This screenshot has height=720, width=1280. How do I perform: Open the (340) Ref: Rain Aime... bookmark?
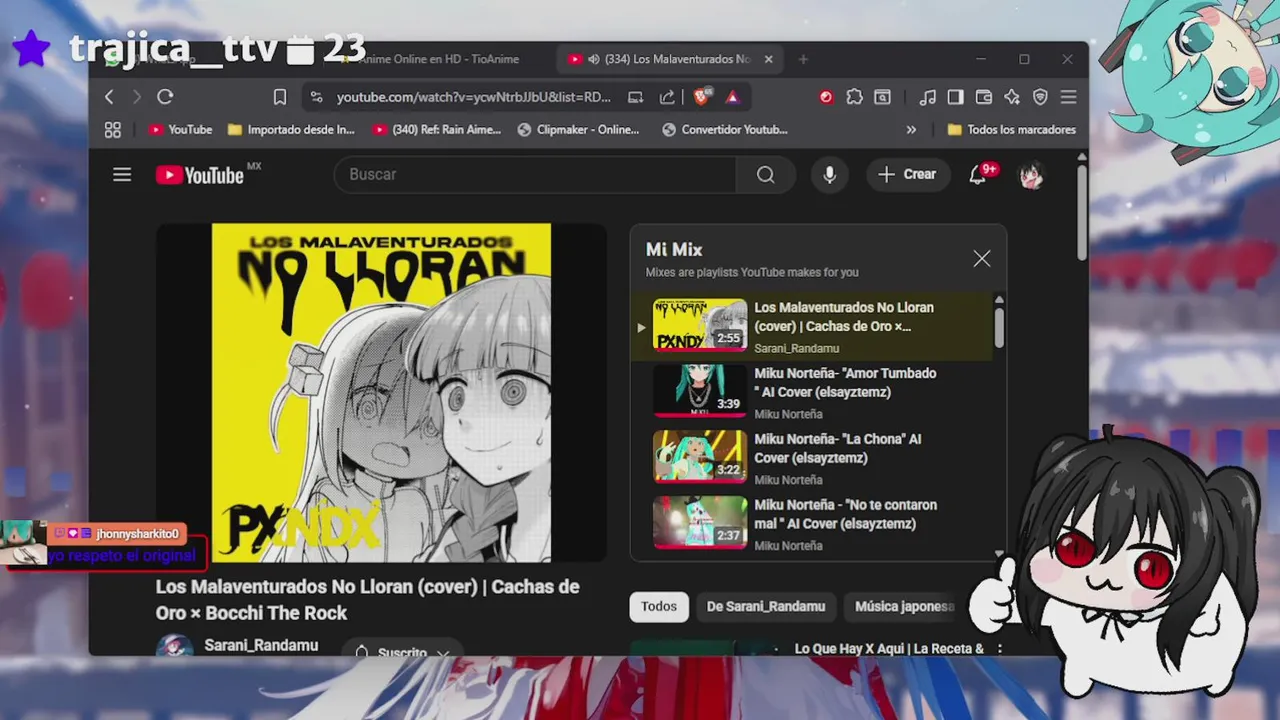(436, 130)
